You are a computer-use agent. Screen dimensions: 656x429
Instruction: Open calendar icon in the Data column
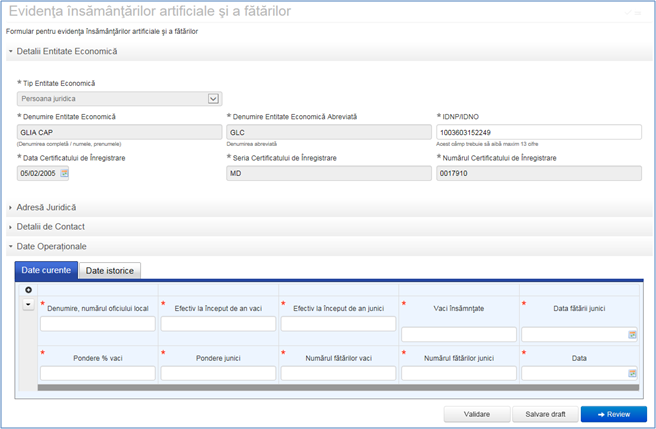[632, 373]
